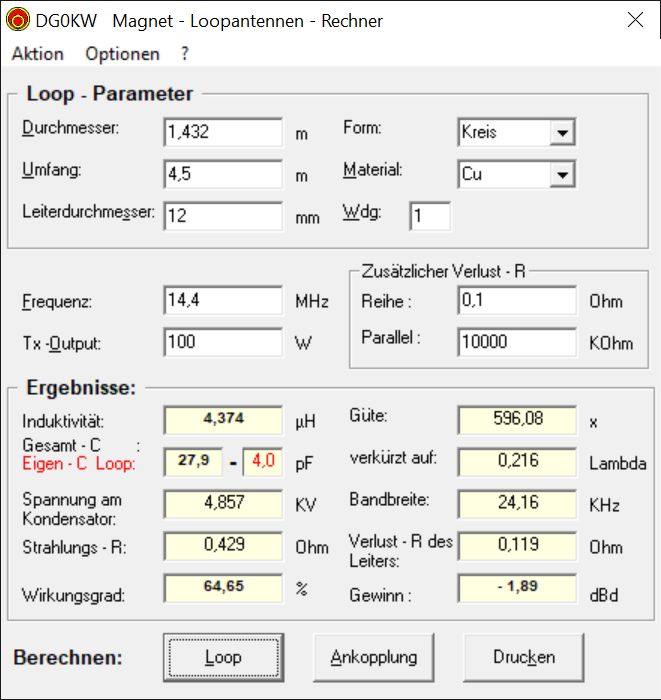Click the Gesamt-C value 27,9

[x=193, y=461]
